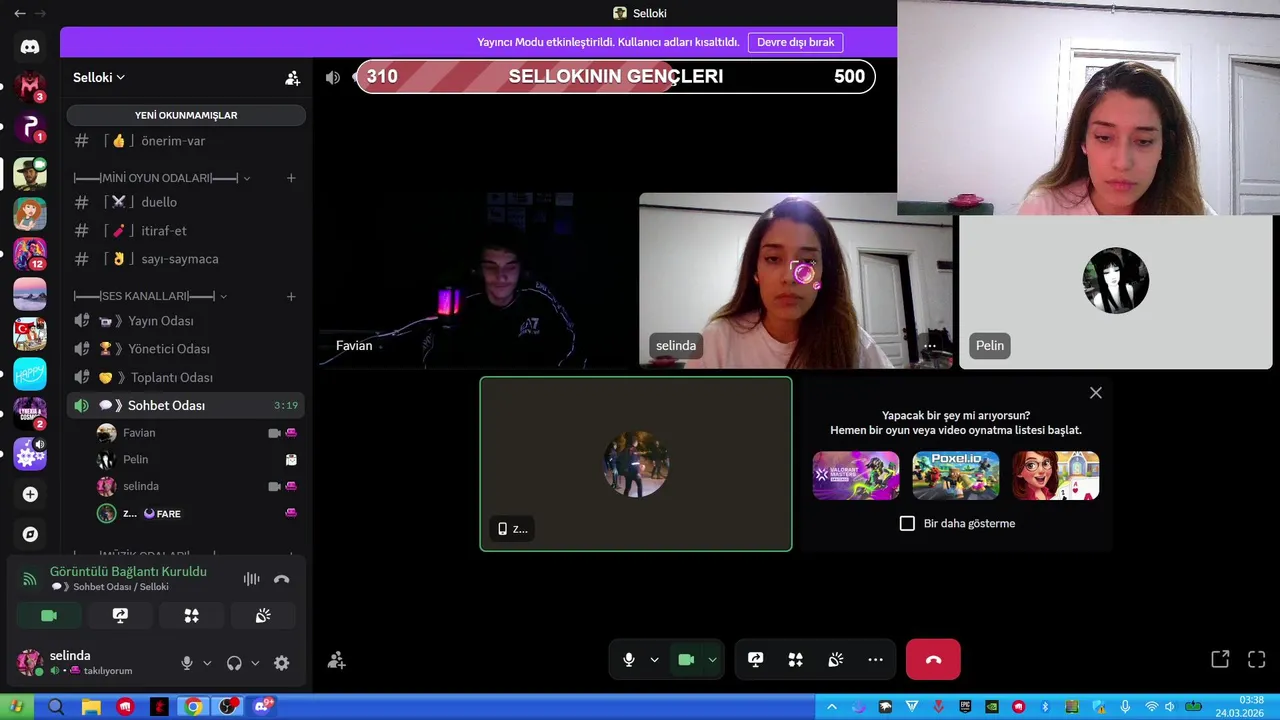Launch activities from the call control bar
The width and height of the screenshot is (1280, 720).
pyautogui.click(x=795, y=660)
